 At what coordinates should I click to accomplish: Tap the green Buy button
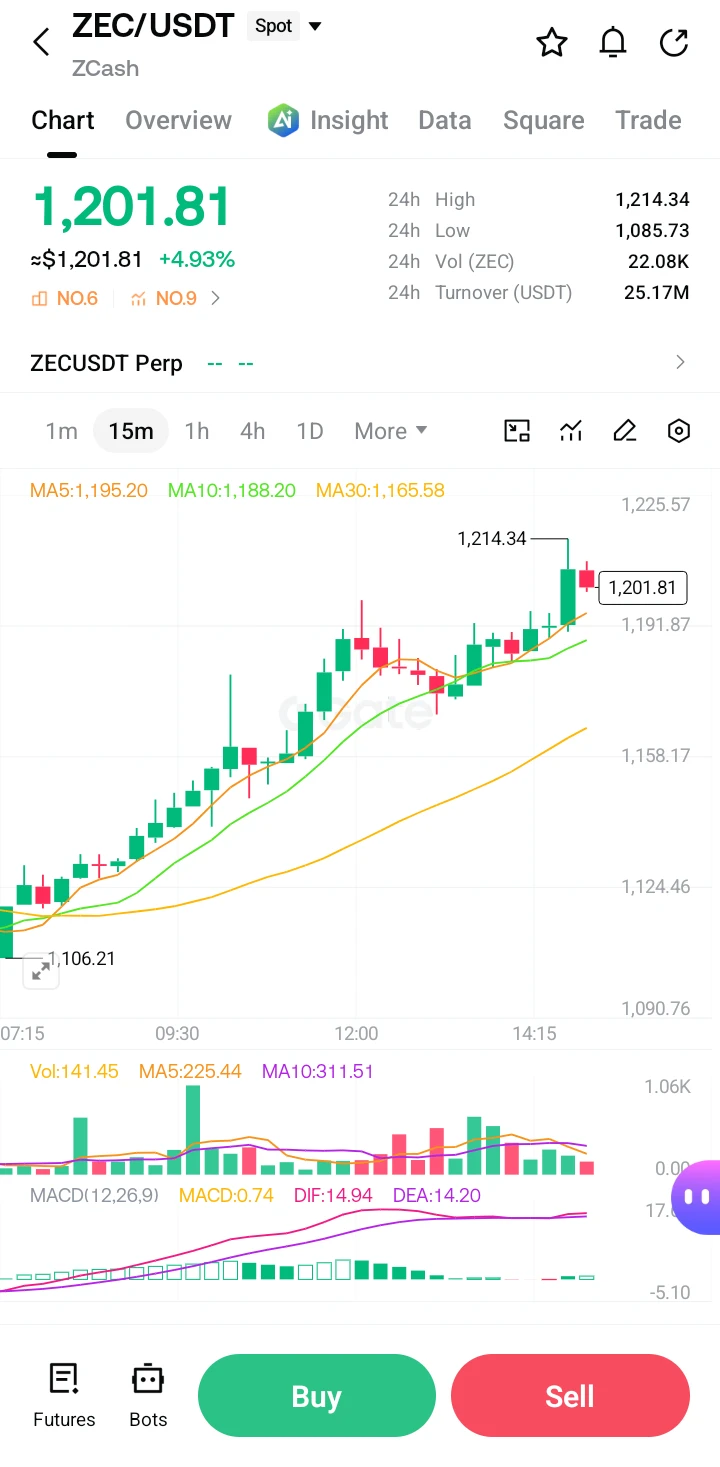coord(317,1395)
